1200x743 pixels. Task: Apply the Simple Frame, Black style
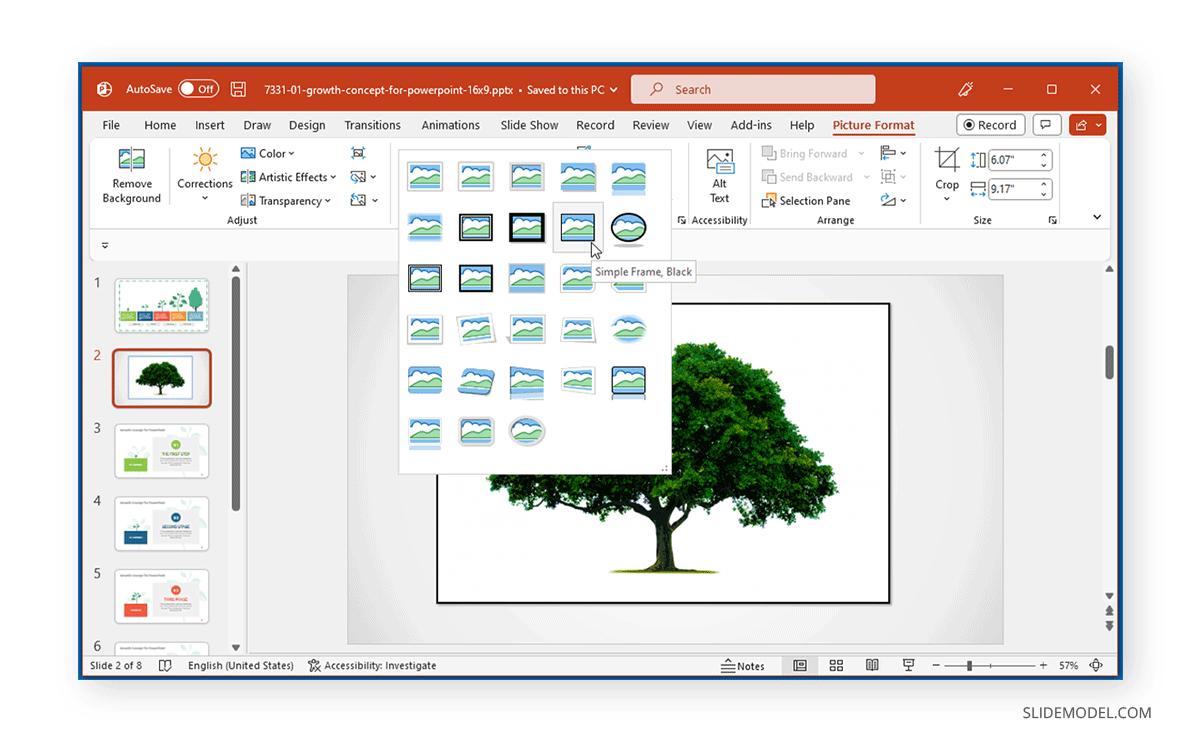tap(577, 227)
